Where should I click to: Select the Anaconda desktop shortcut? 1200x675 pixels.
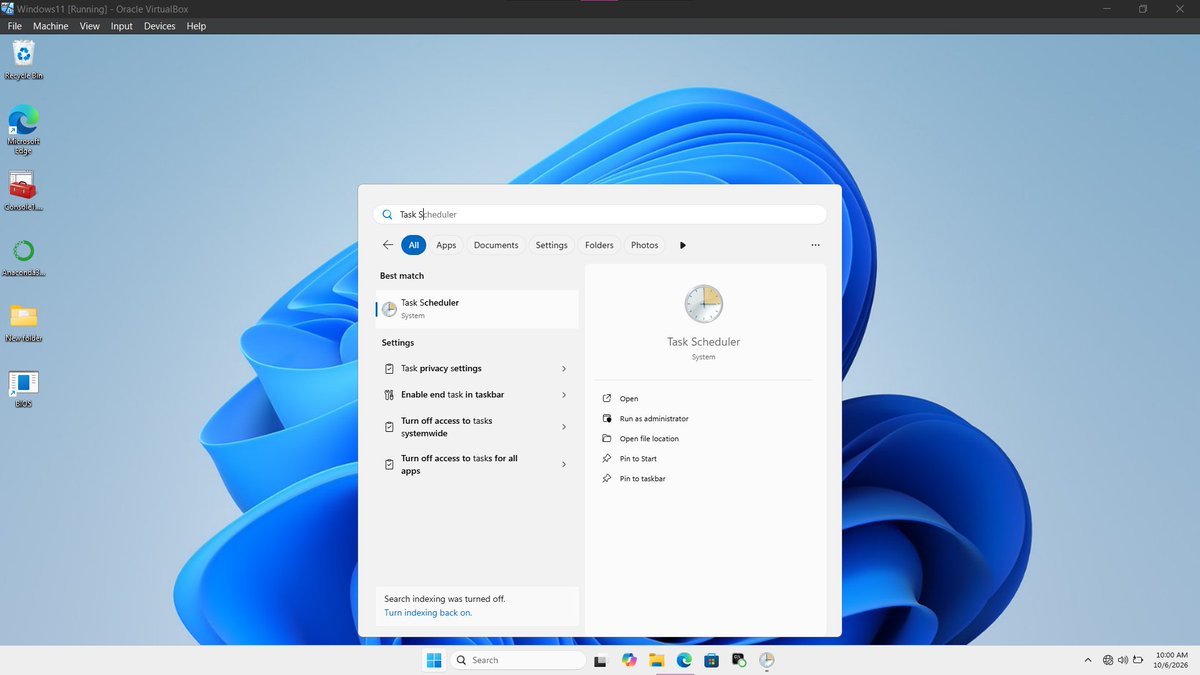tap(23, 257)
